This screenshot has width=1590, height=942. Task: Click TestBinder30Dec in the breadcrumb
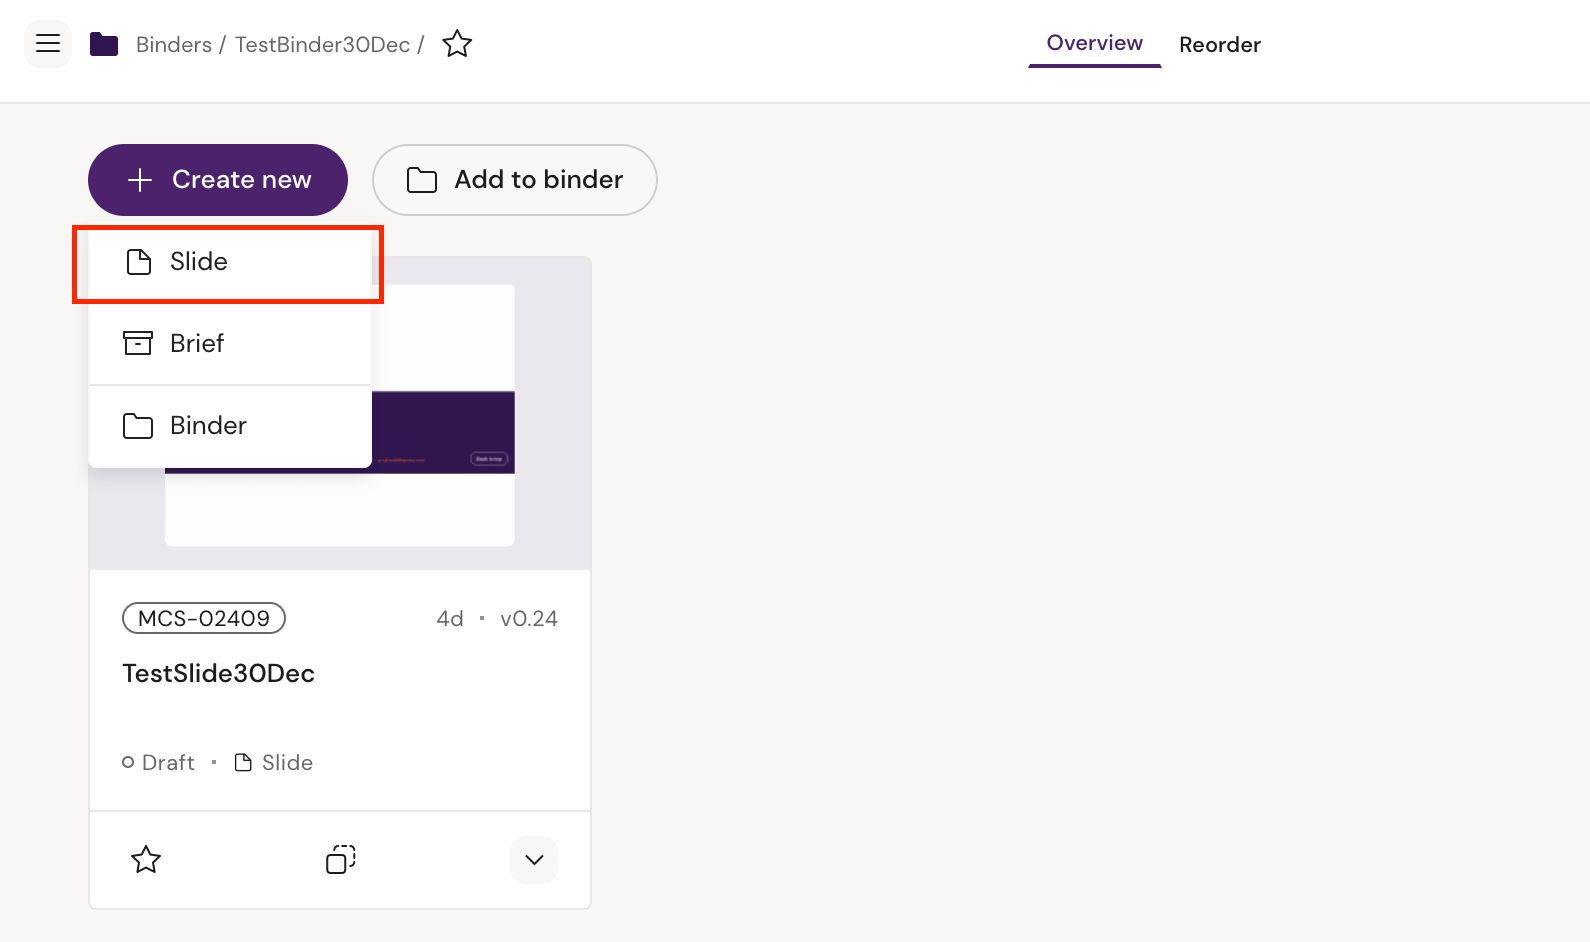pos(322,45)
